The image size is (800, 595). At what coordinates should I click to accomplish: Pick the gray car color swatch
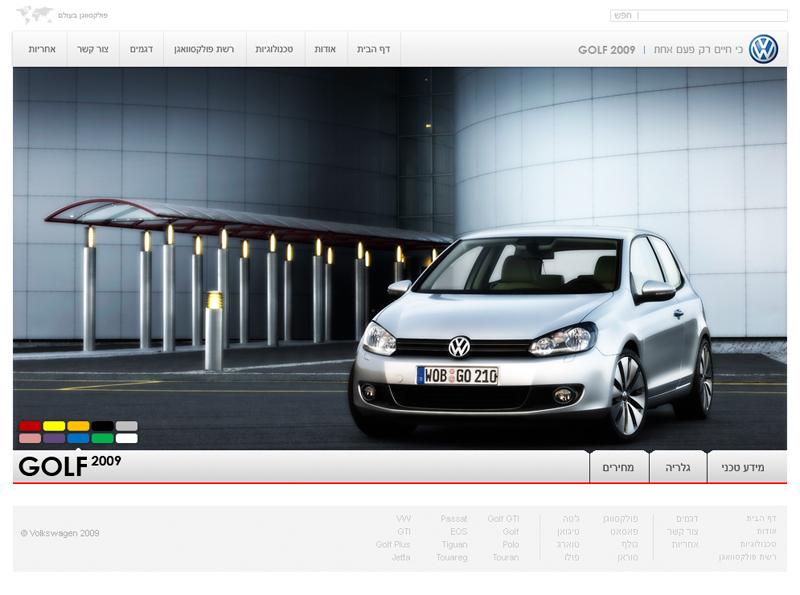(x=126, y=426)
